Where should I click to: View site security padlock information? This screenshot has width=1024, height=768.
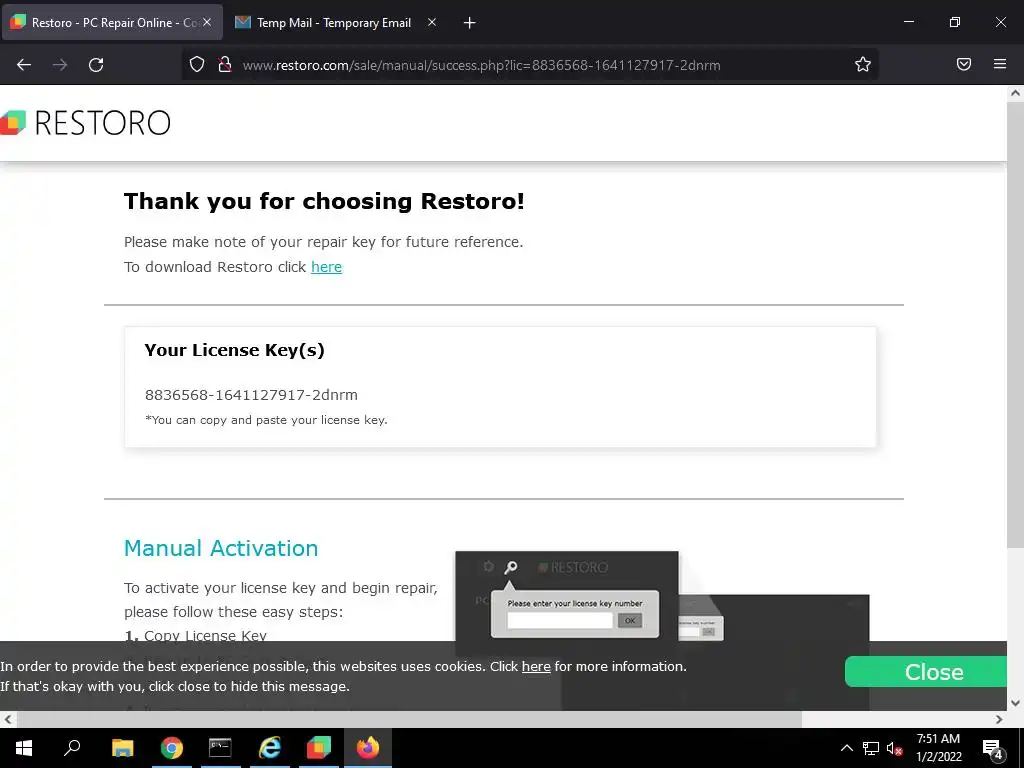tap(225, 64)
